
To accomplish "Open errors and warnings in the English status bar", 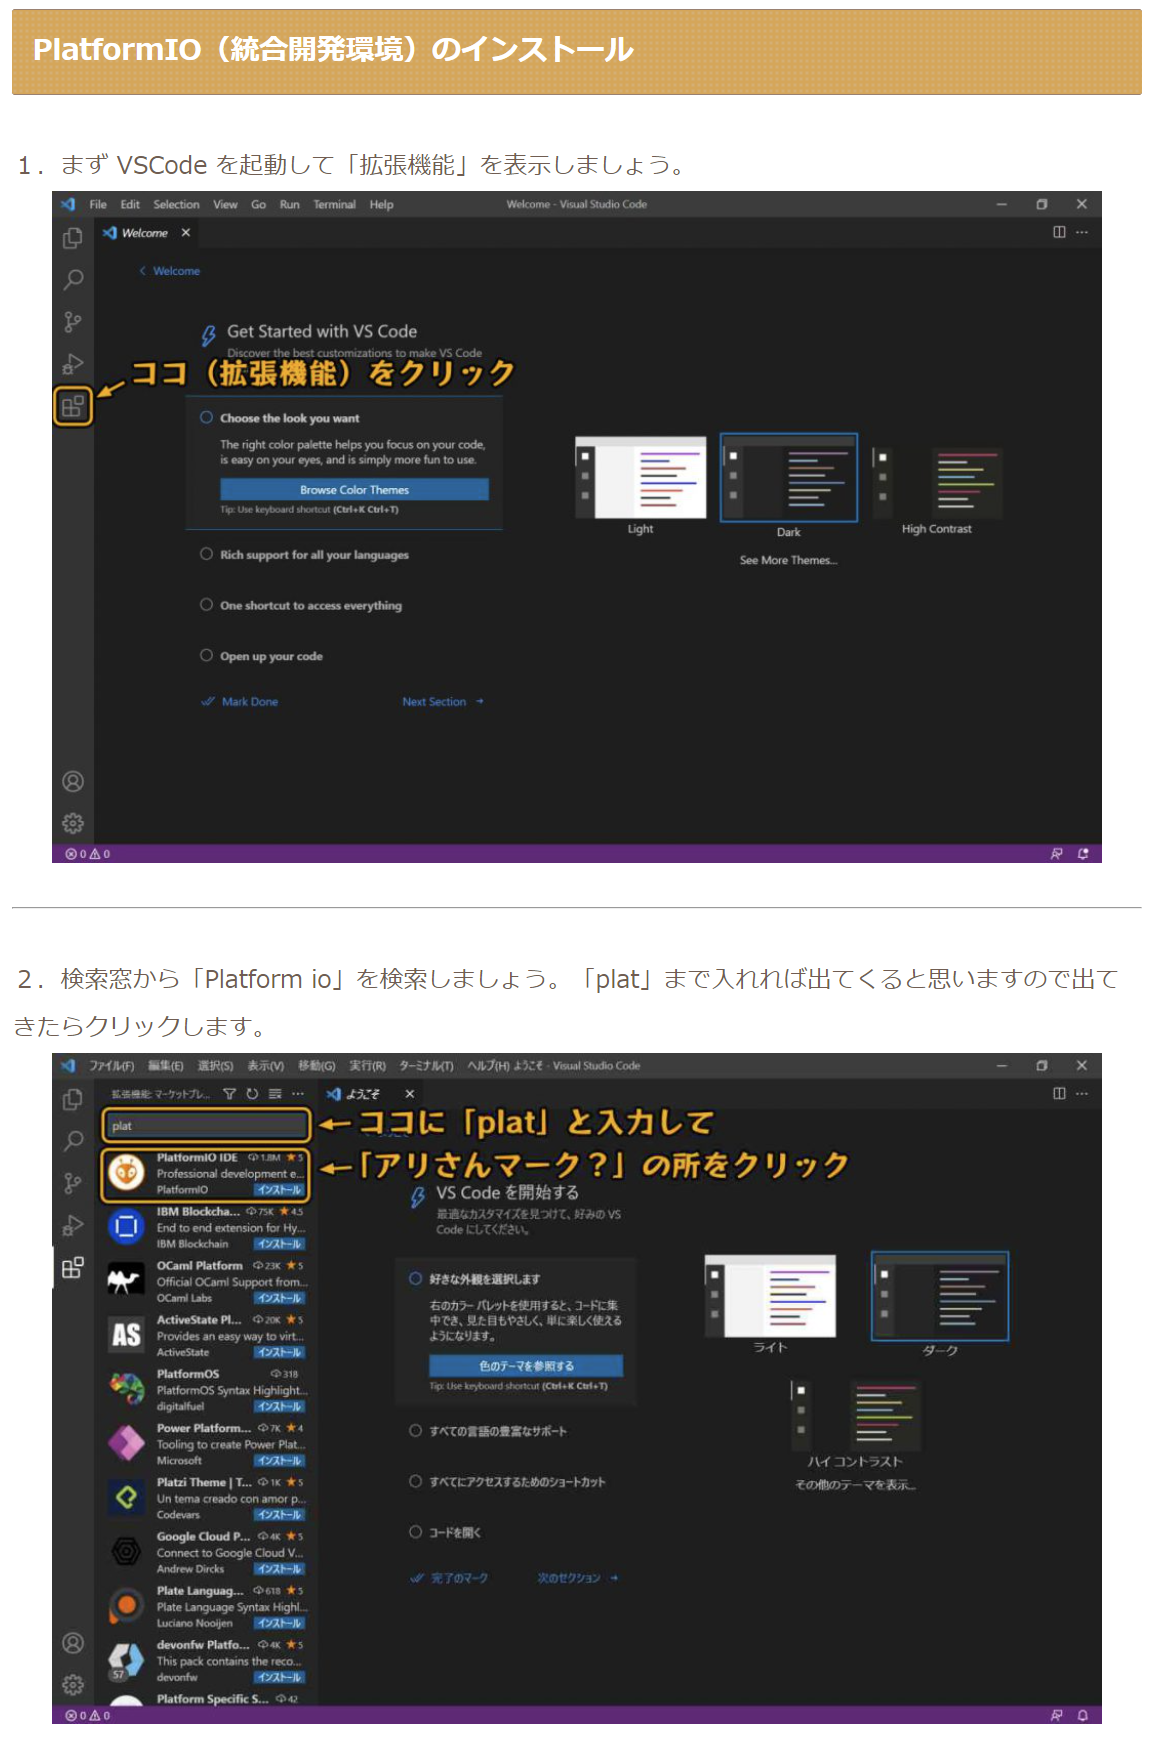I will coord(88,854).
